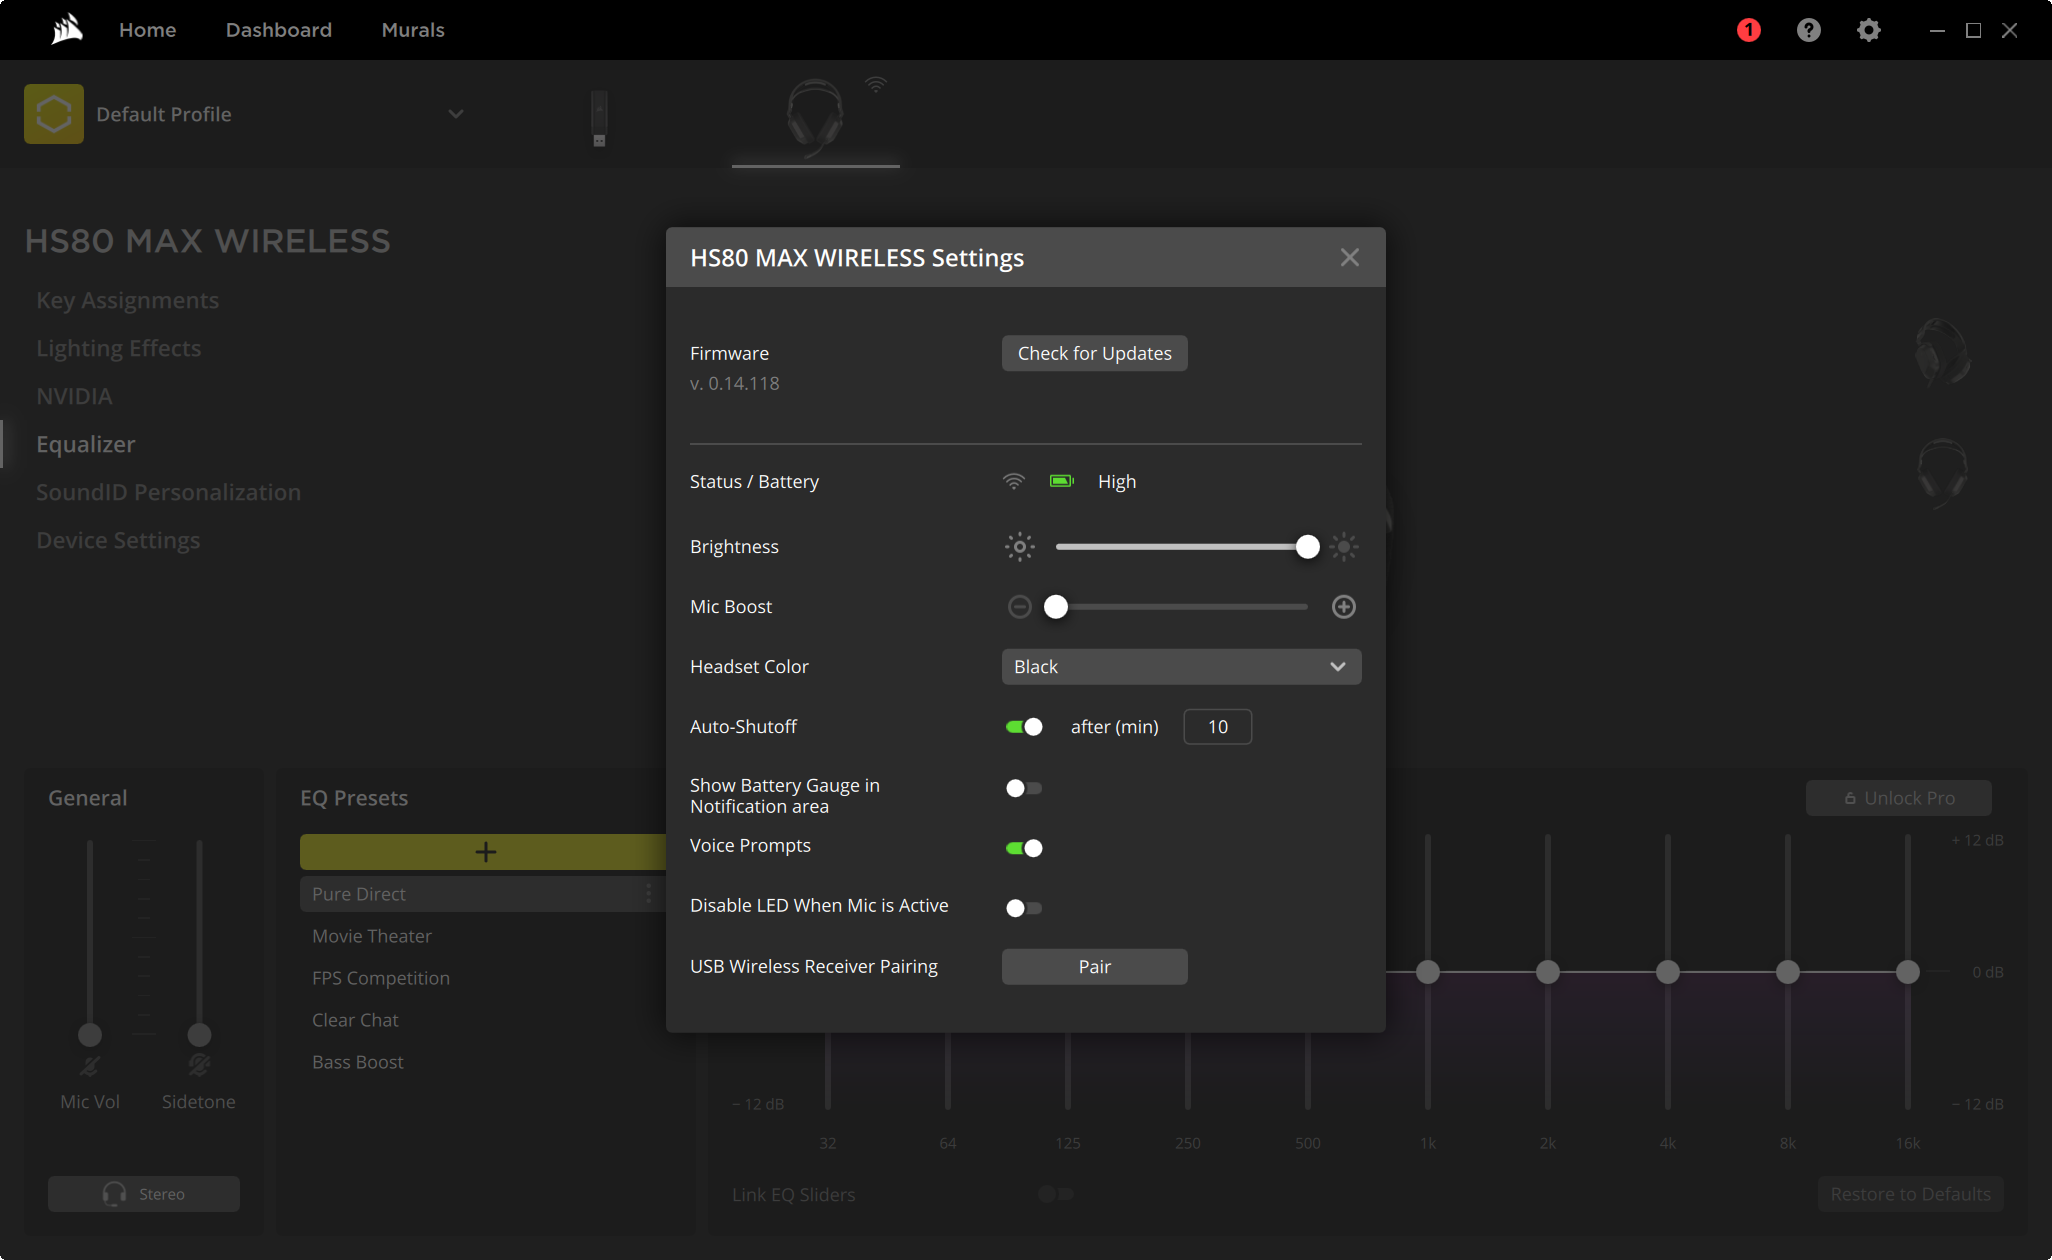This screenshot has height=1260, width=2052.
Task: Open the Home tab
Action: tap(148, 30)
